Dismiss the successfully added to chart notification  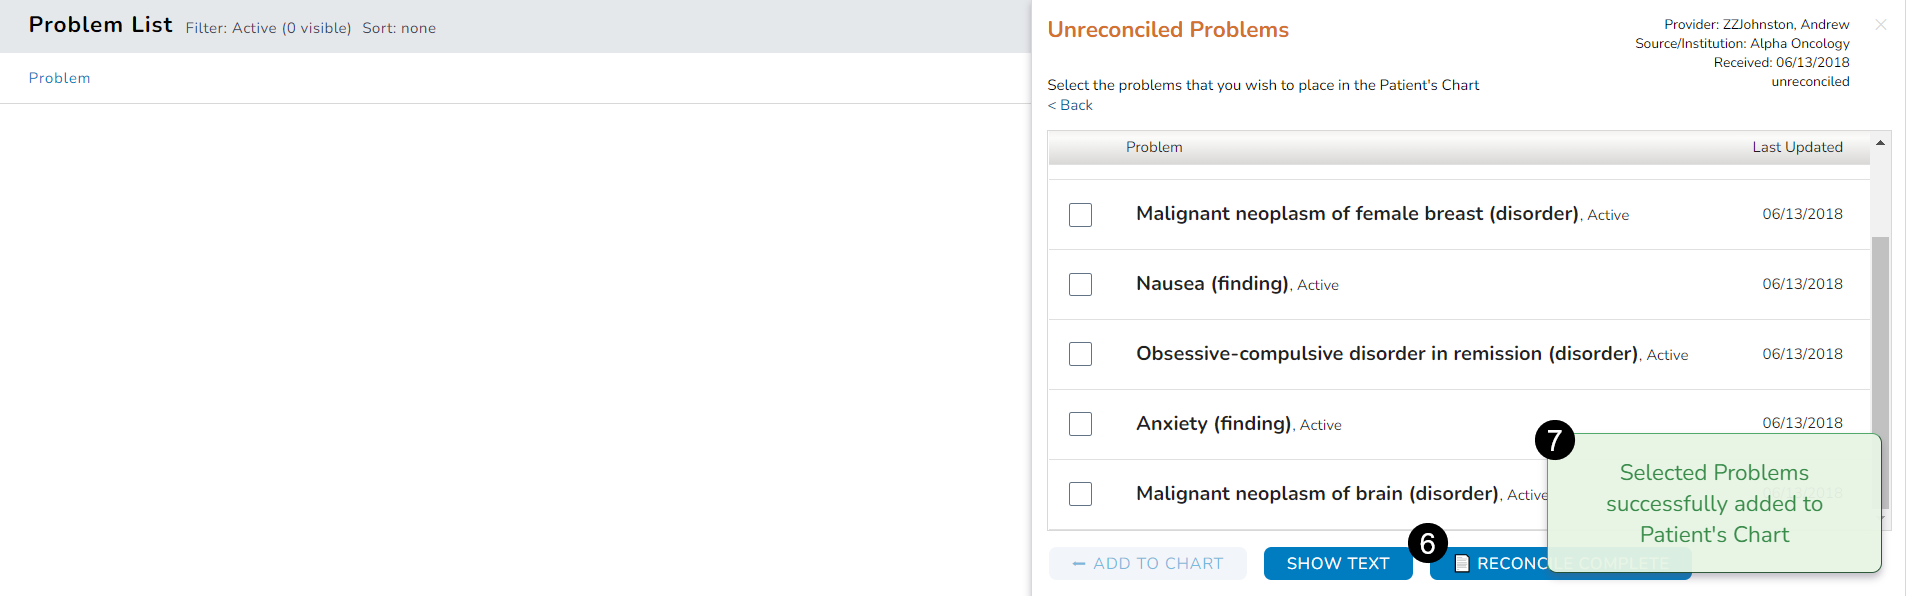pos(1713,503)
